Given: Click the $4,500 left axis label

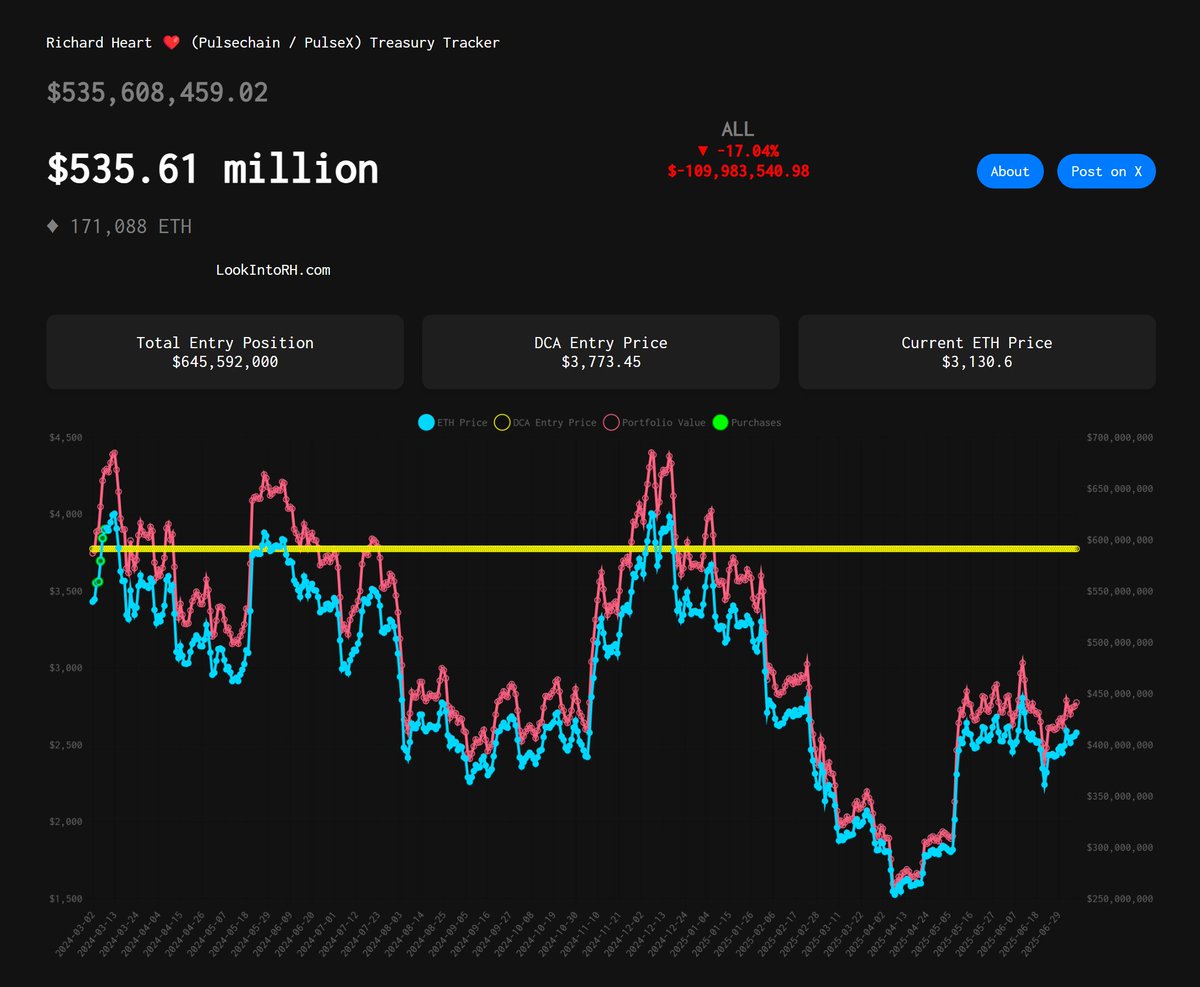Looking at the screenshot, I should pos(66,437).
